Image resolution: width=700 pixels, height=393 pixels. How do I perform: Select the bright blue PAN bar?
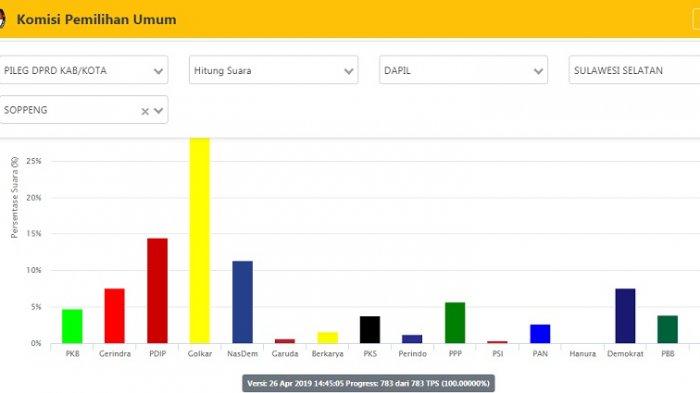[x=540, y=334]
